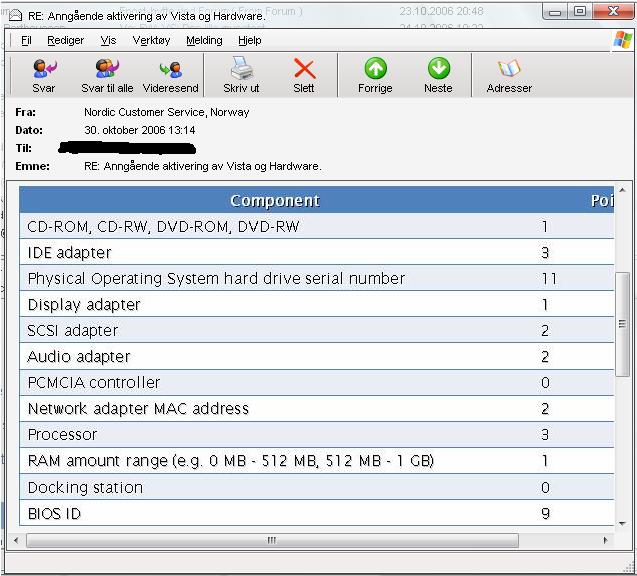
Task: Select the 'Network adapter MAC address' row
Action: [x=316, y=408]
